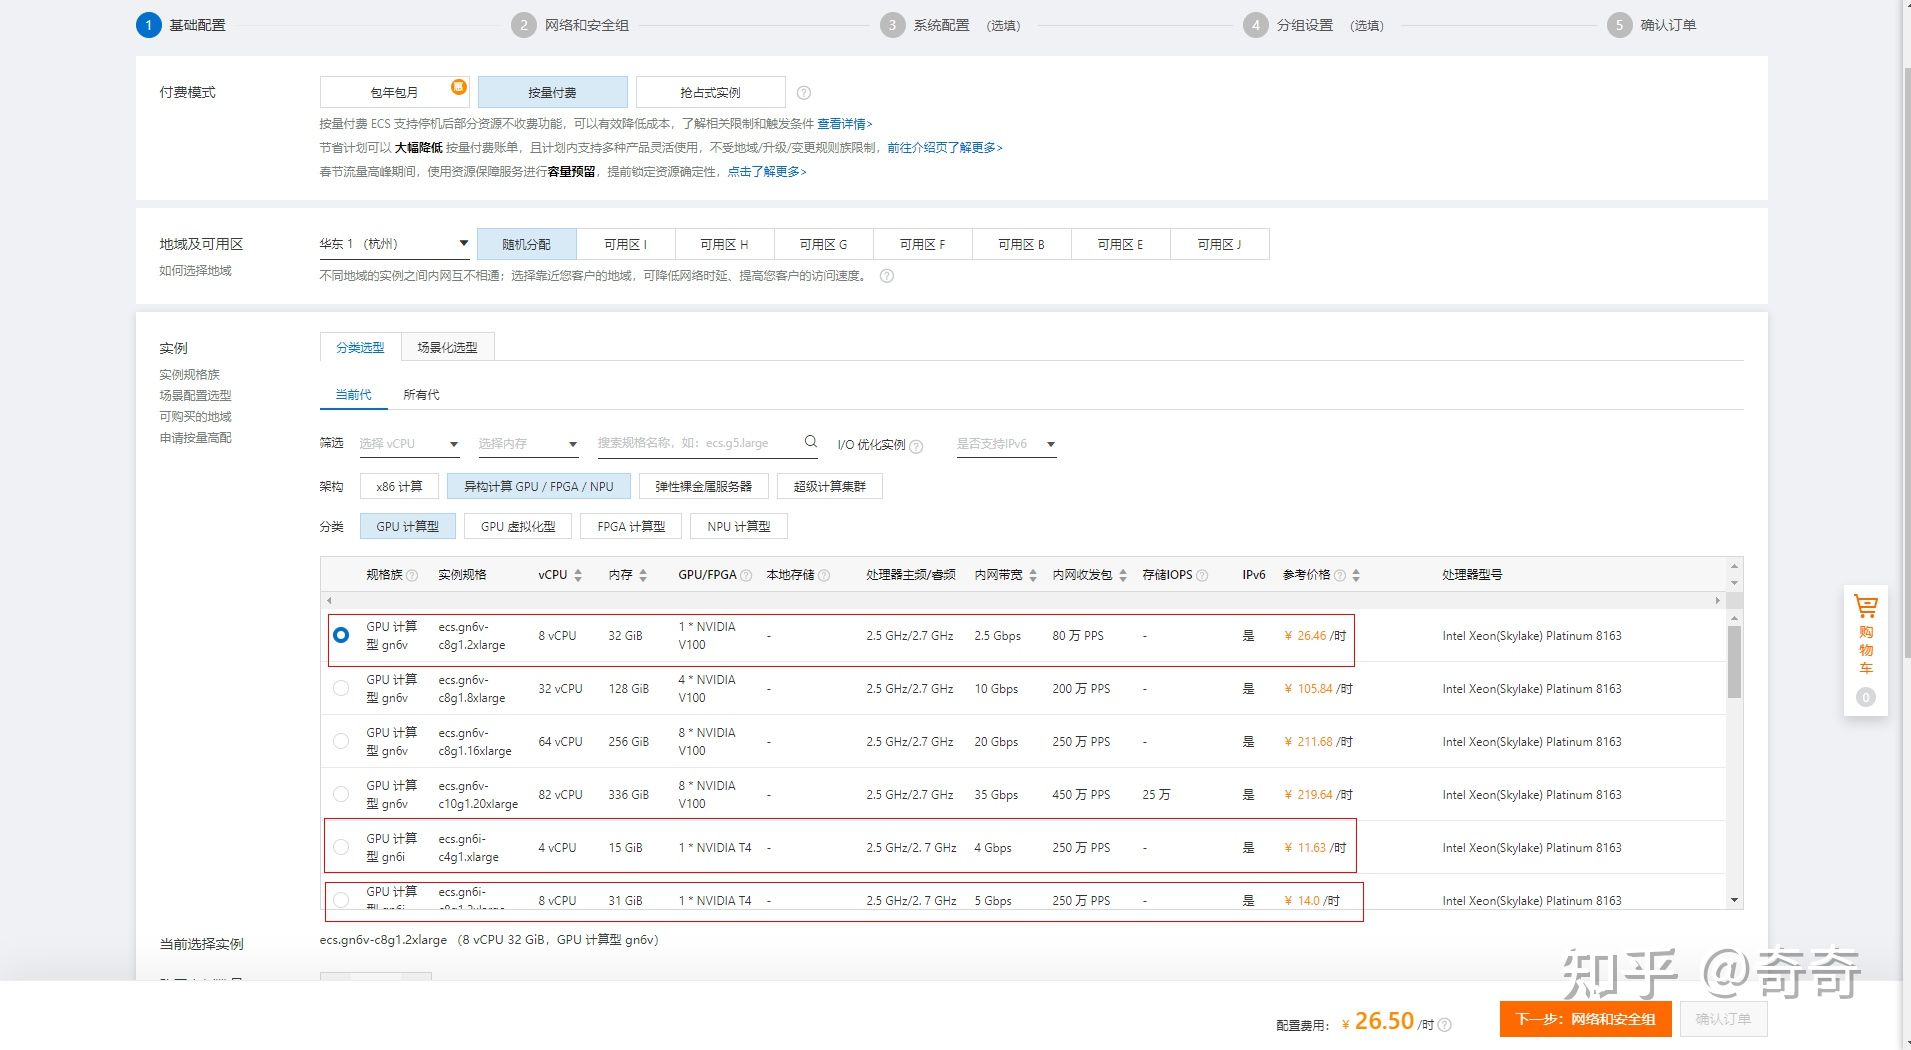Click help icon beside 规格族 header
The width and height of the screenshot is (1911, 1050).
click(412, 575)
